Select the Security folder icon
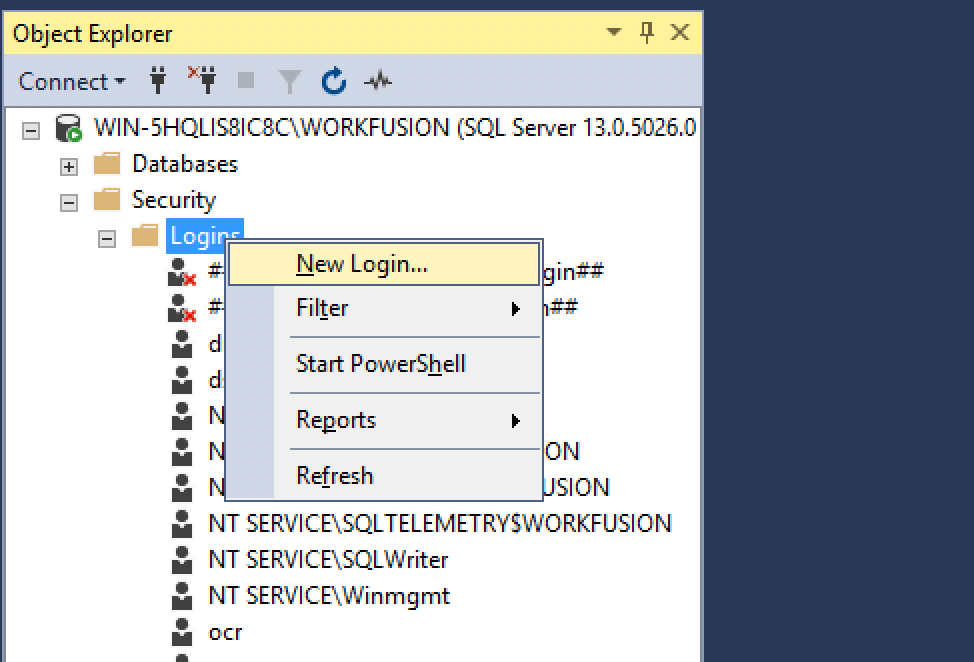The height and width of the screenshot is (662, 974). (x=107, y=199)
